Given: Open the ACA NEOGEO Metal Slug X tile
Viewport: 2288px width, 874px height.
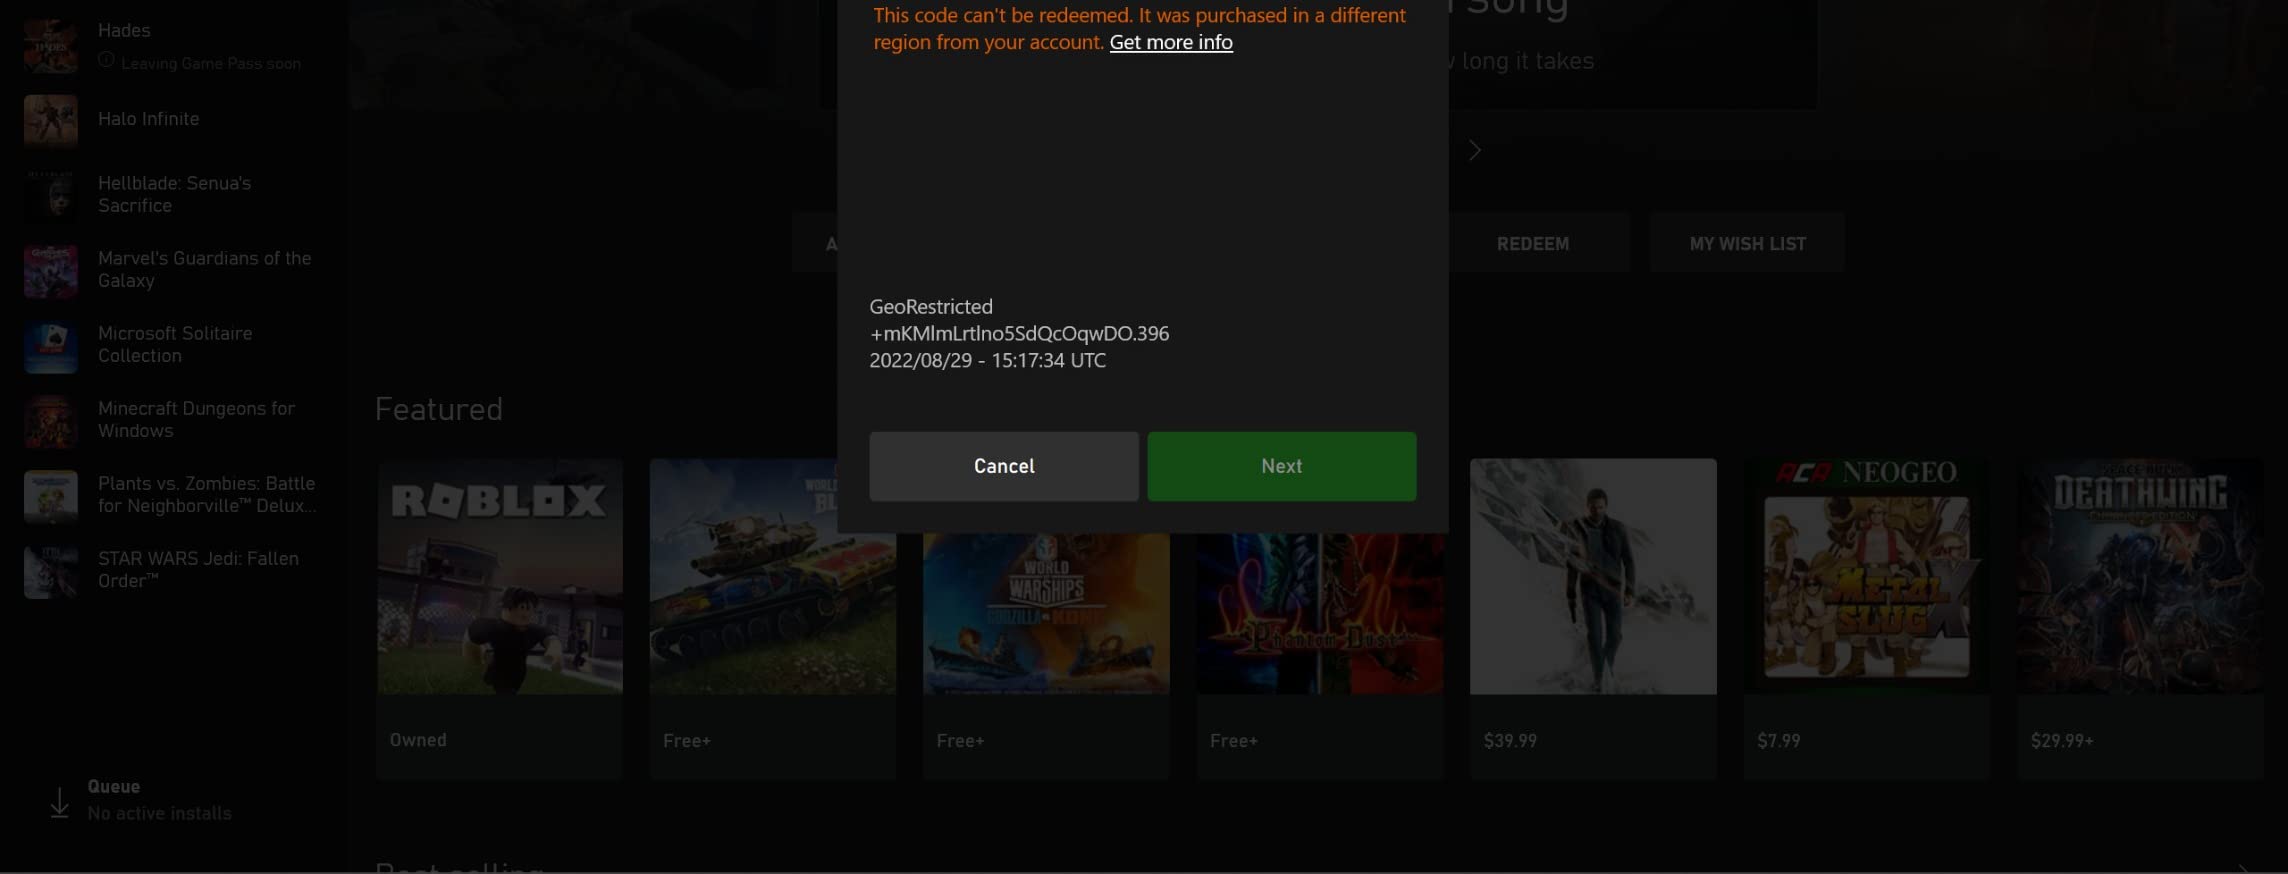Looking at the screenshot, I should [x=1867, y=619].
